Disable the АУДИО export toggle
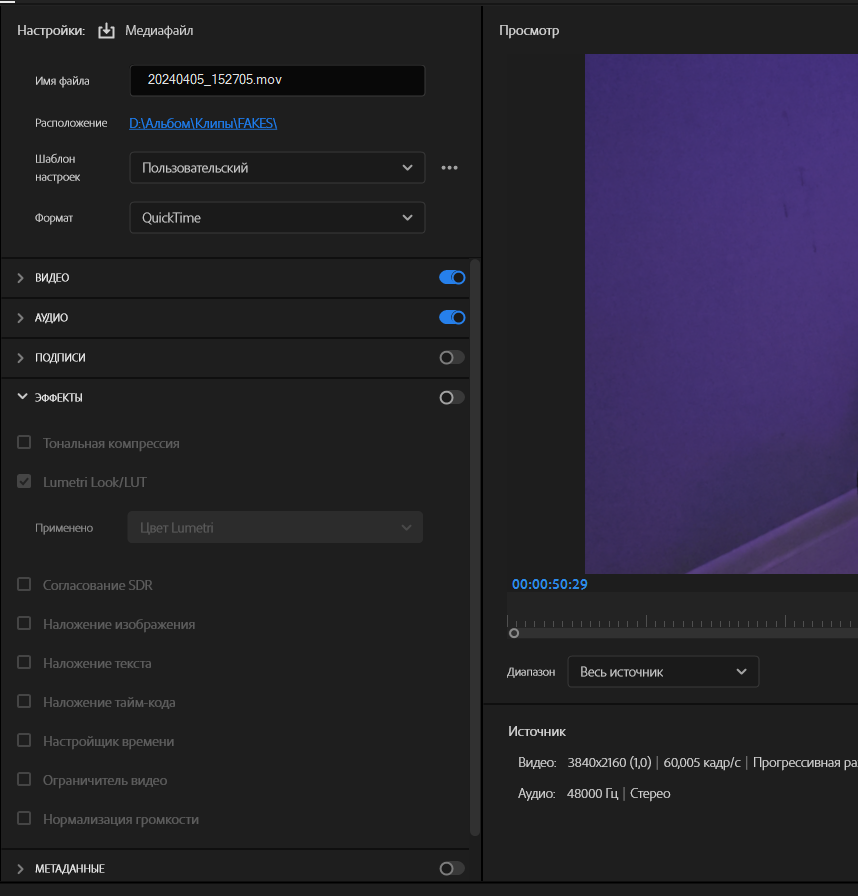 [451, 317]
